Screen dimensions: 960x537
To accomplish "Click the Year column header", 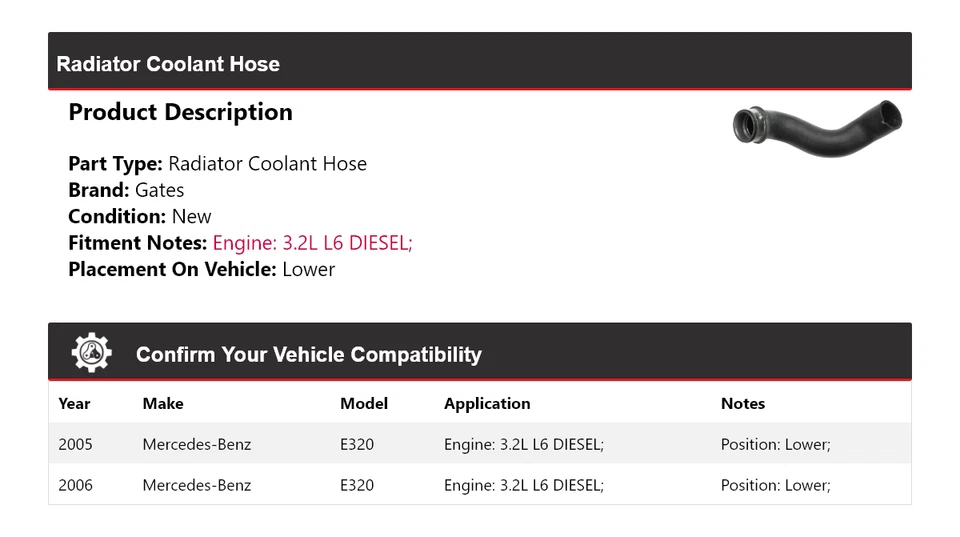I will 74,404.
